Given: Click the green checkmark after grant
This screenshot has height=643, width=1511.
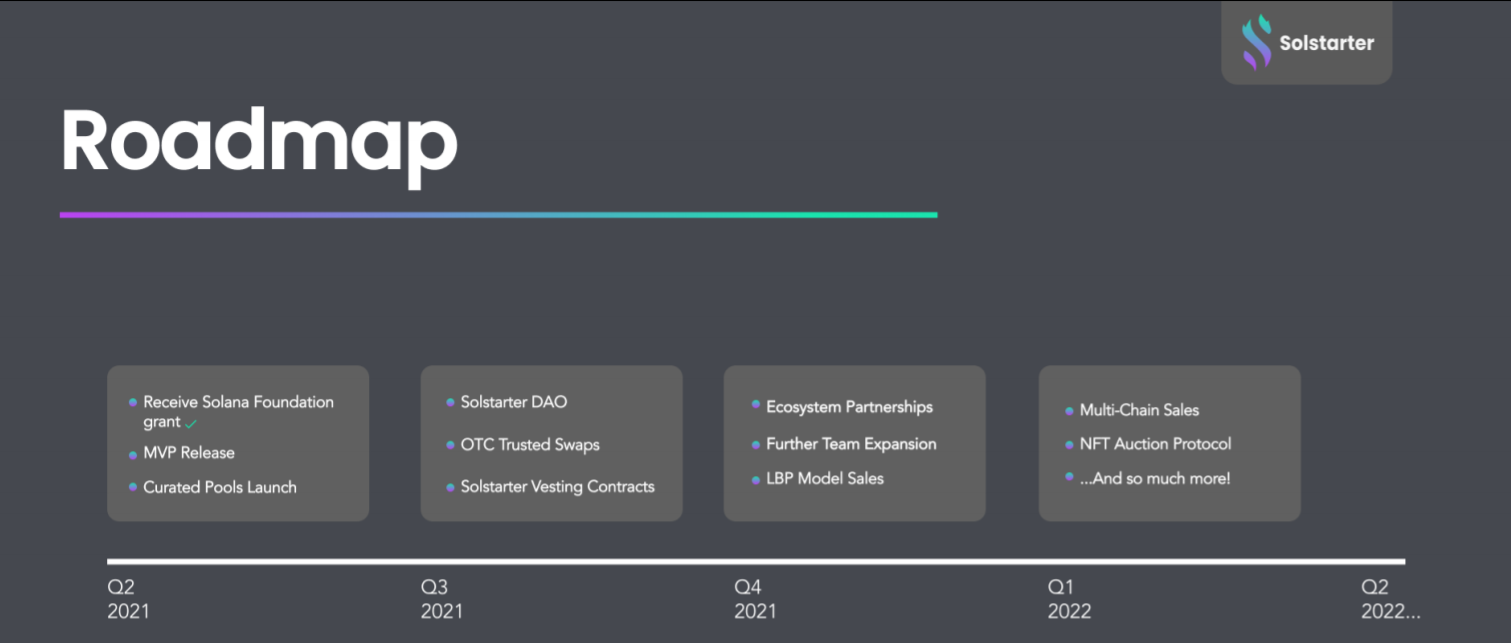Looking at the screenshot, I should click(x=191, y=424).
